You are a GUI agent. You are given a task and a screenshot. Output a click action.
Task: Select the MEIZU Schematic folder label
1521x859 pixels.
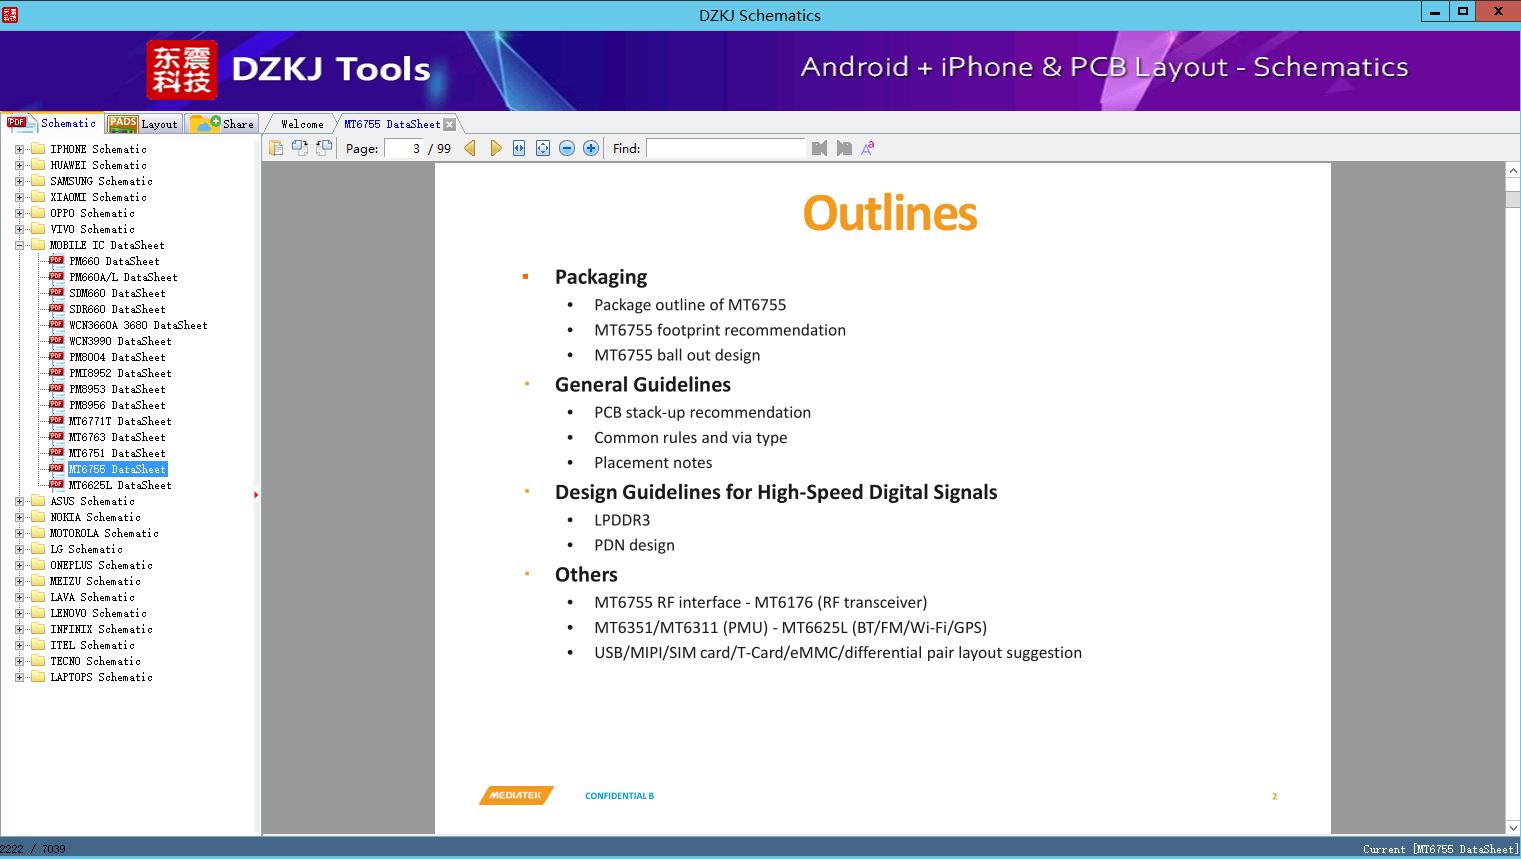coord(95,581)
